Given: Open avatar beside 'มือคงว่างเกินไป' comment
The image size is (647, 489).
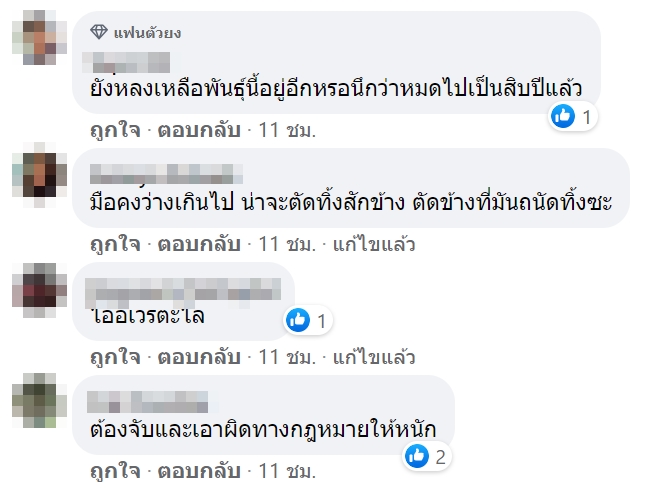Looking at the screenshot, I should 39,177.
